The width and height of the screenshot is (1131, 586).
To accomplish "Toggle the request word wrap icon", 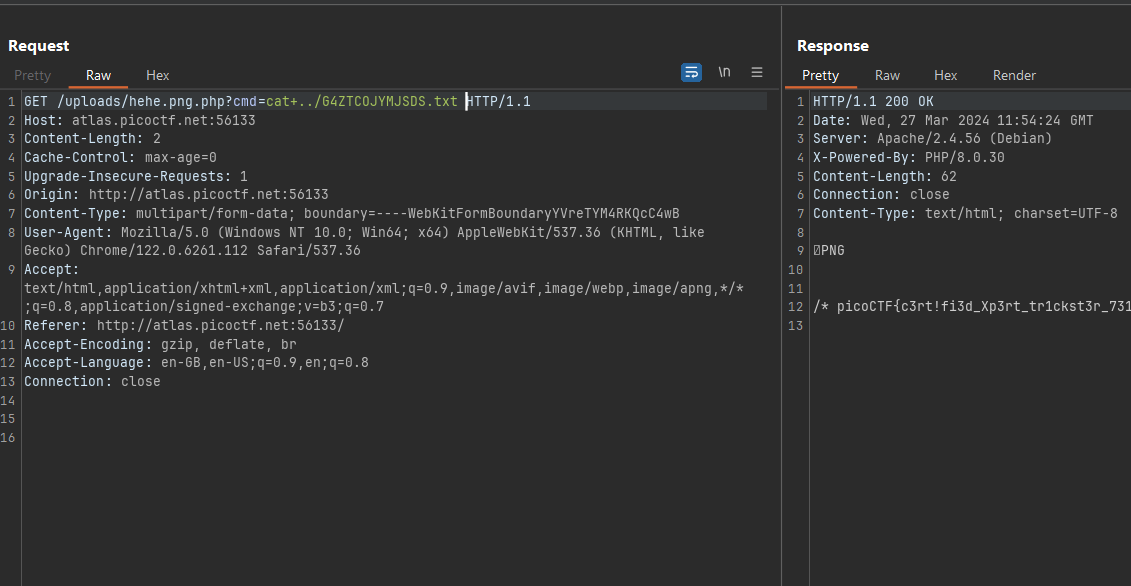I will 691,72.
